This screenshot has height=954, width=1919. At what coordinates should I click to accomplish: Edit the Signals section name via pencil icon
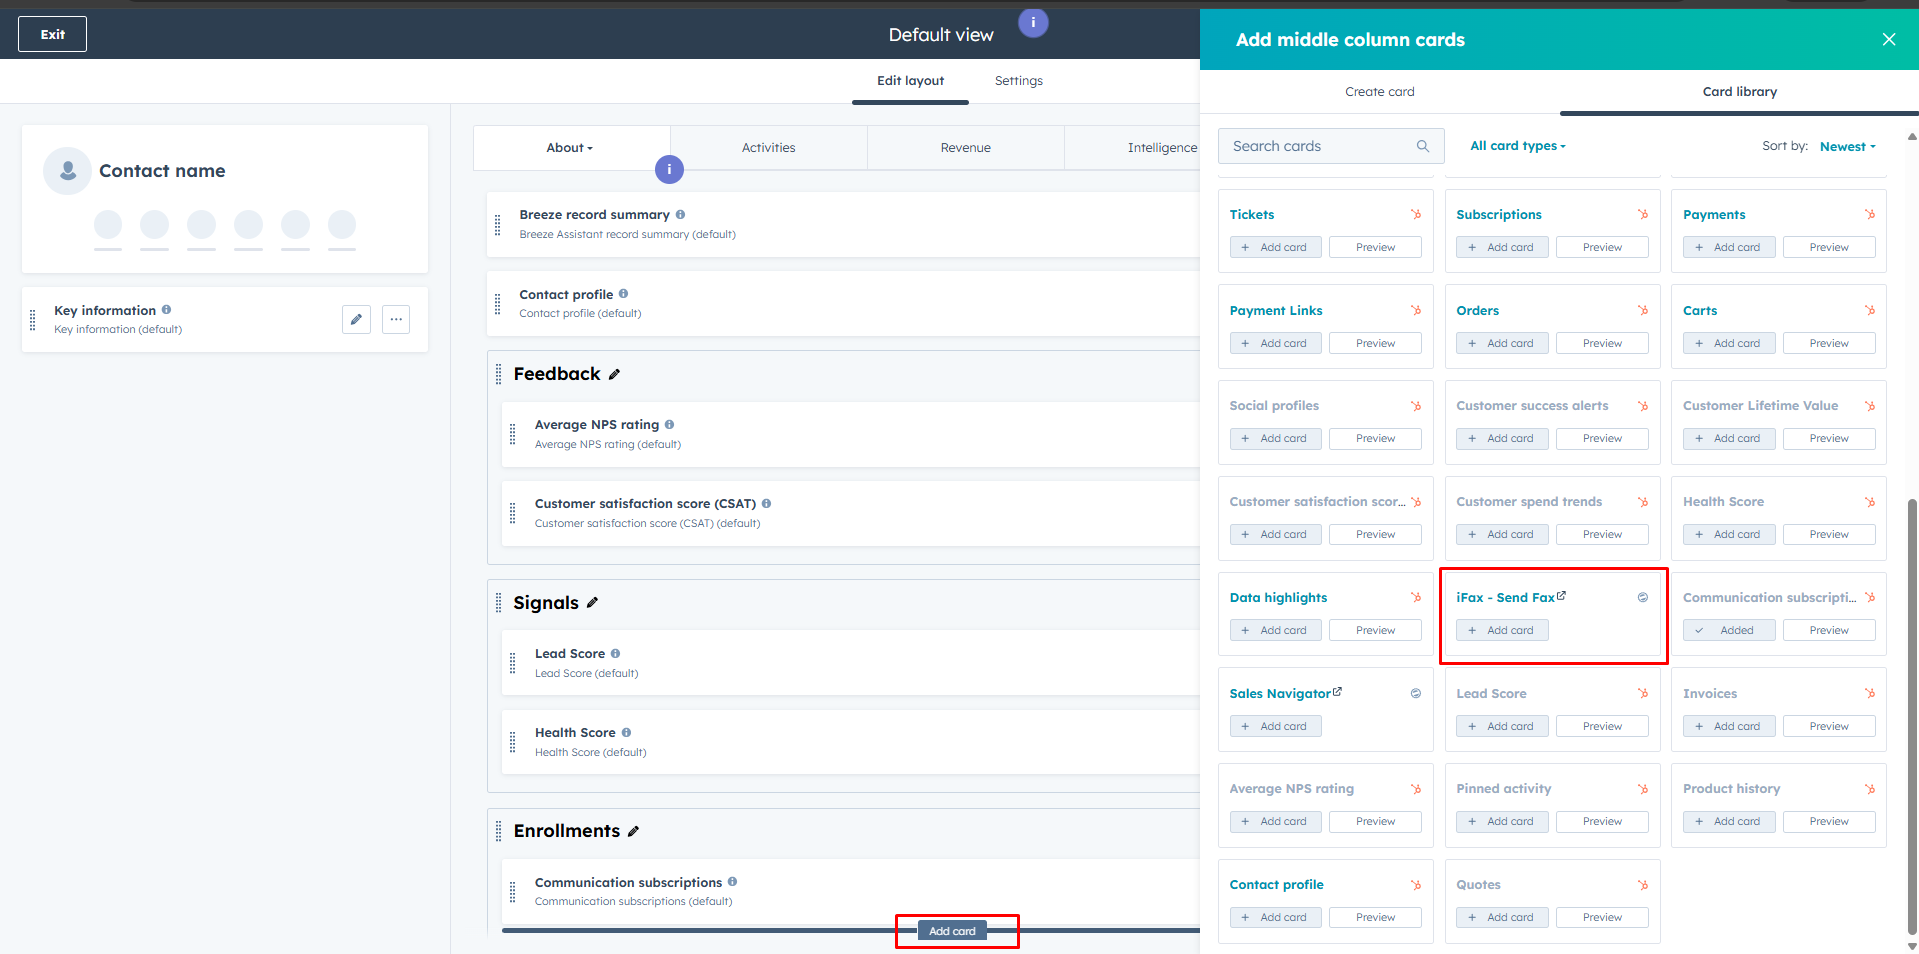[x=592, y=603]
